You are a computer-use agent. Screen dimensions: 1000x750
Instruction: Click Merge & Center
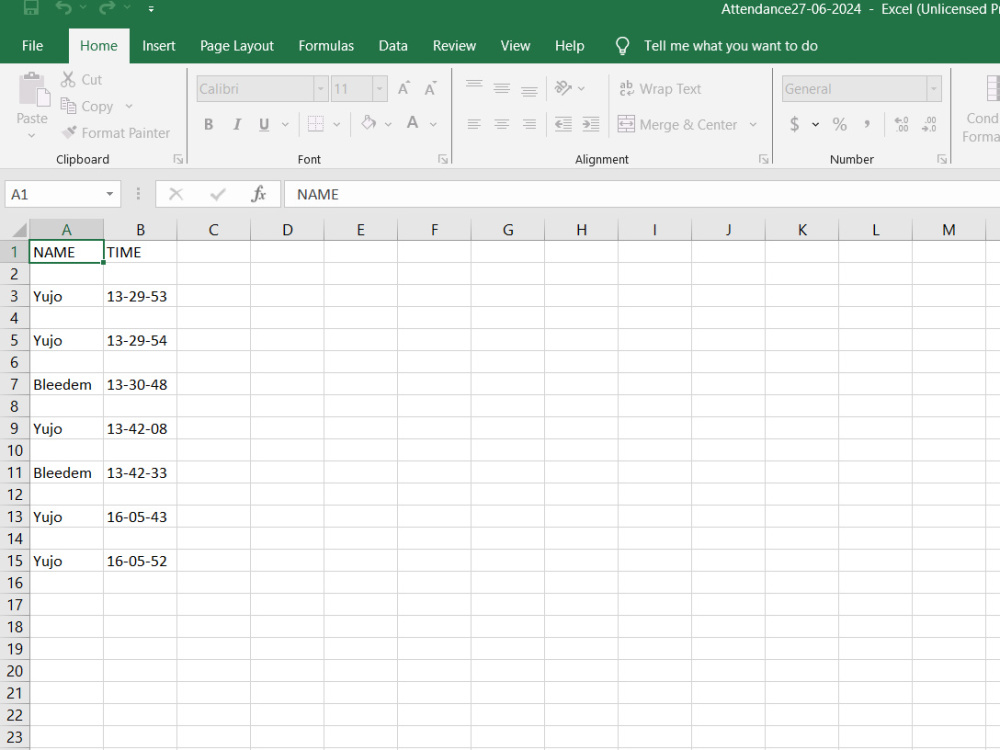(x=678, y=124)
